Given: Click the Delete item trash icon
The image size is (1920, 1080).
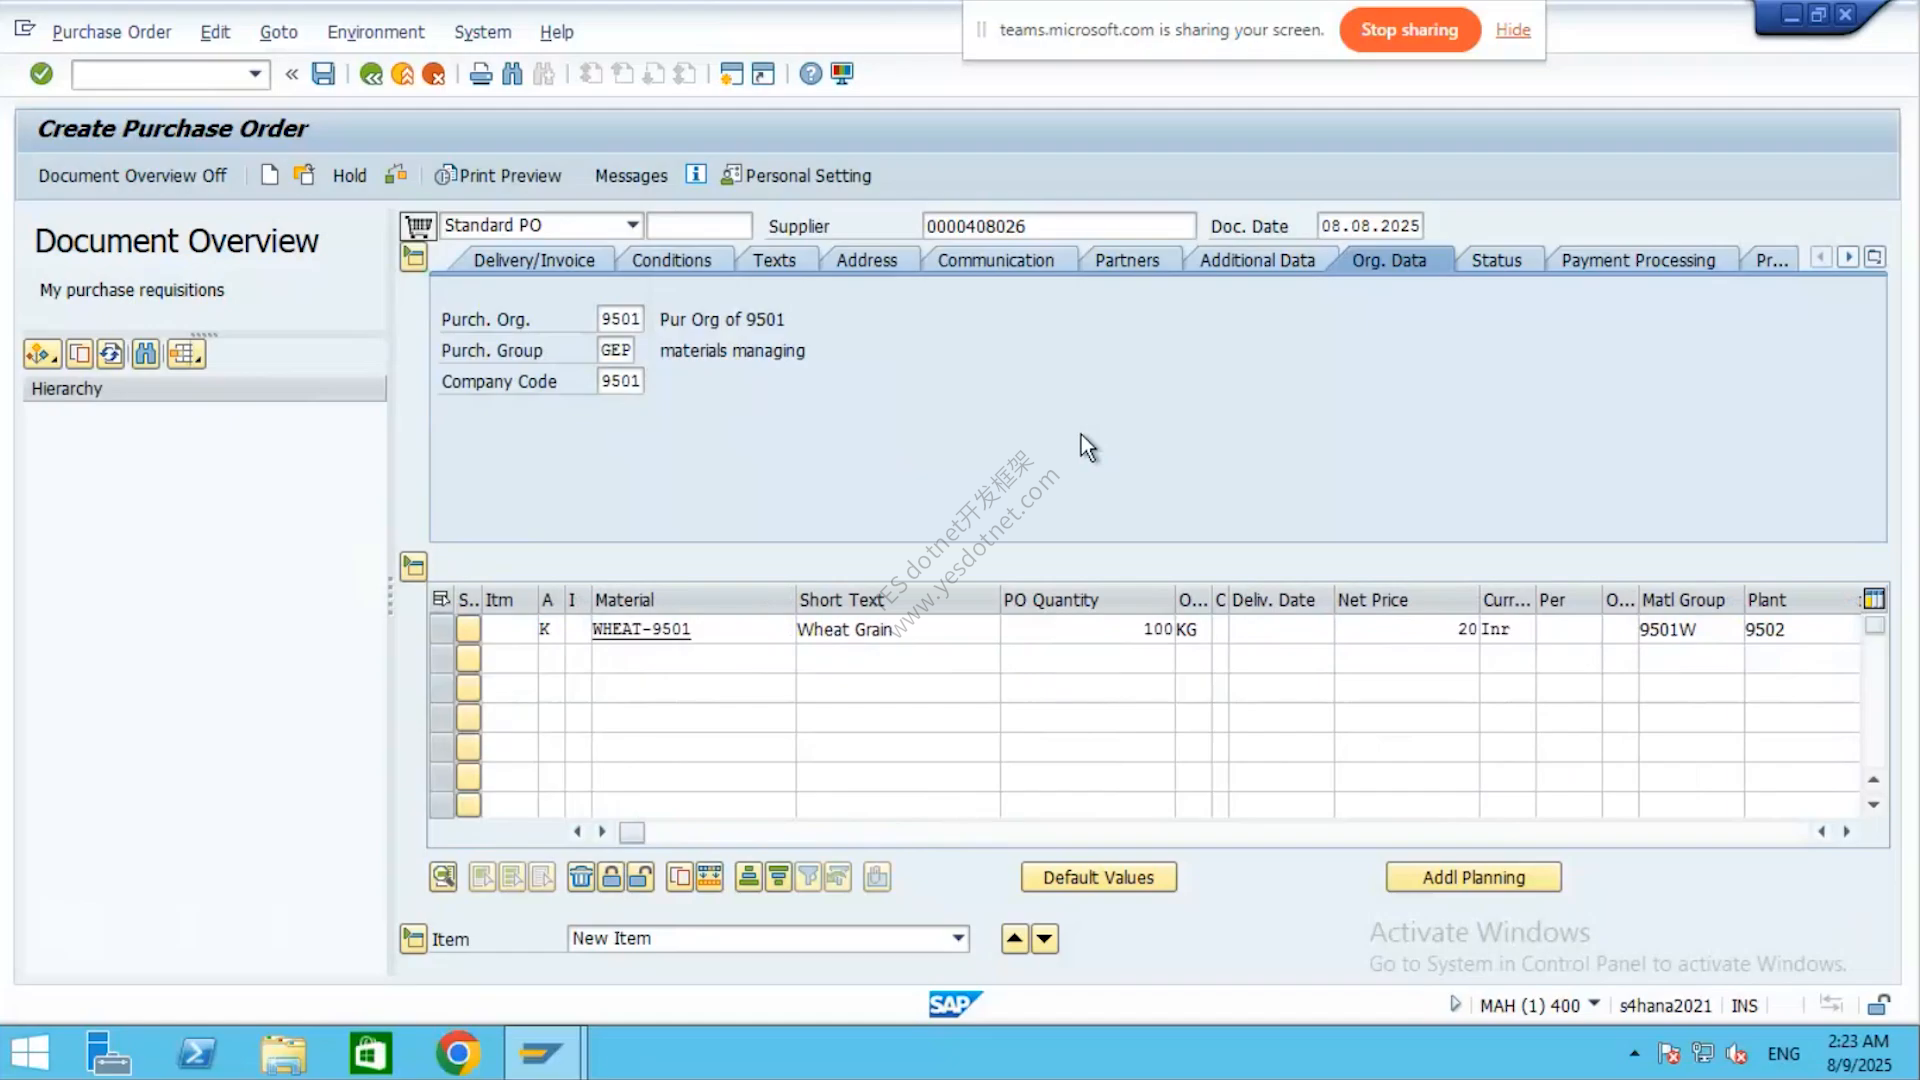Looking at the screenshot, I should [x=581, y=877].
